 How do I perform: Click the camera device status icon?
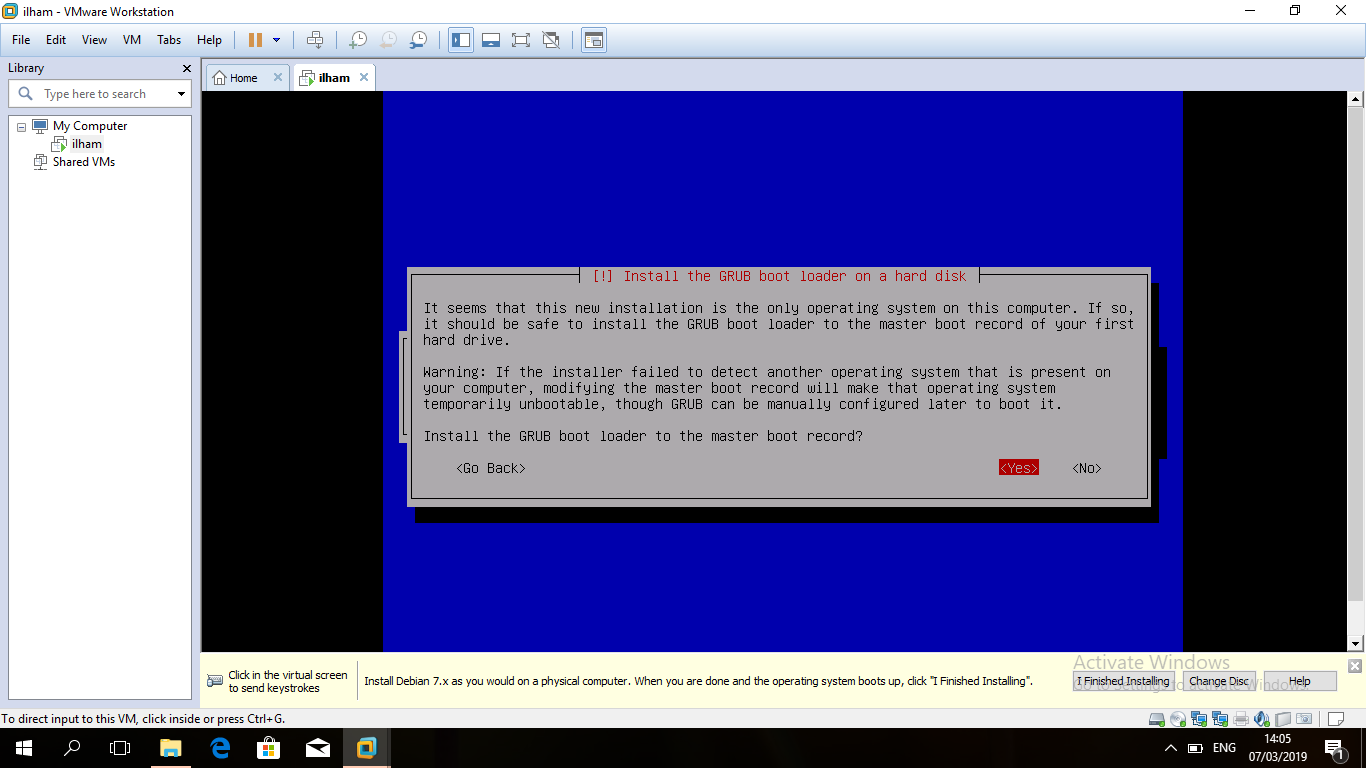coord(1304,718)
